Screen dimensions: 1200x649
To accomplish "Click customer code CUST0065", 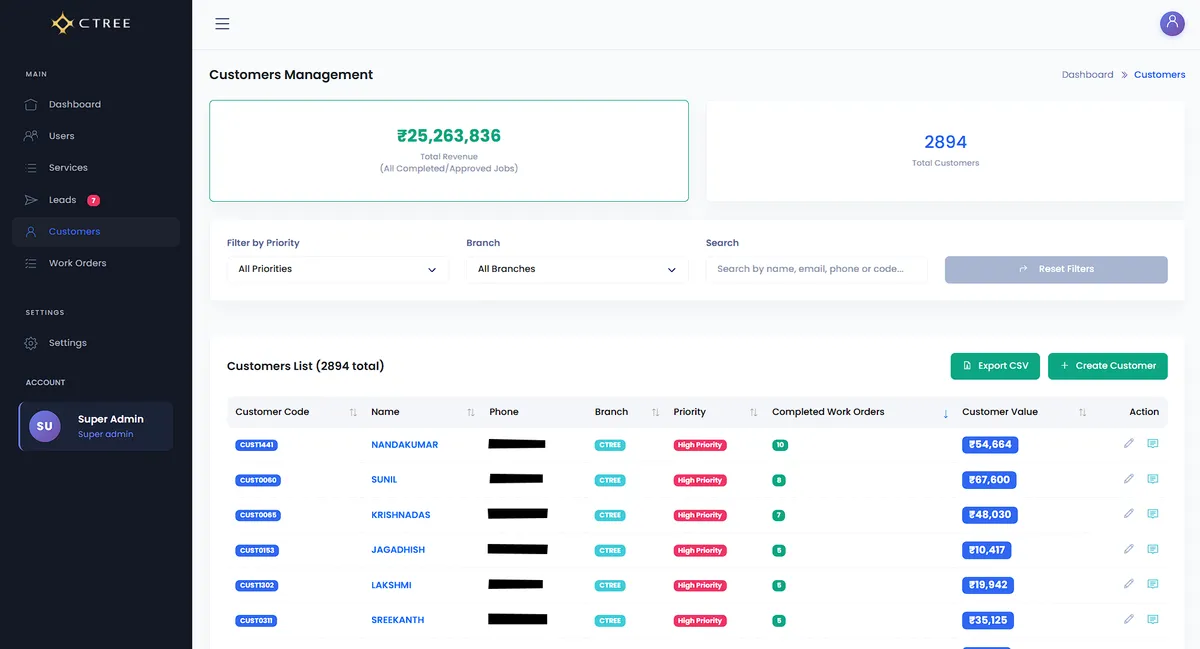I will [x=258, y=515].
